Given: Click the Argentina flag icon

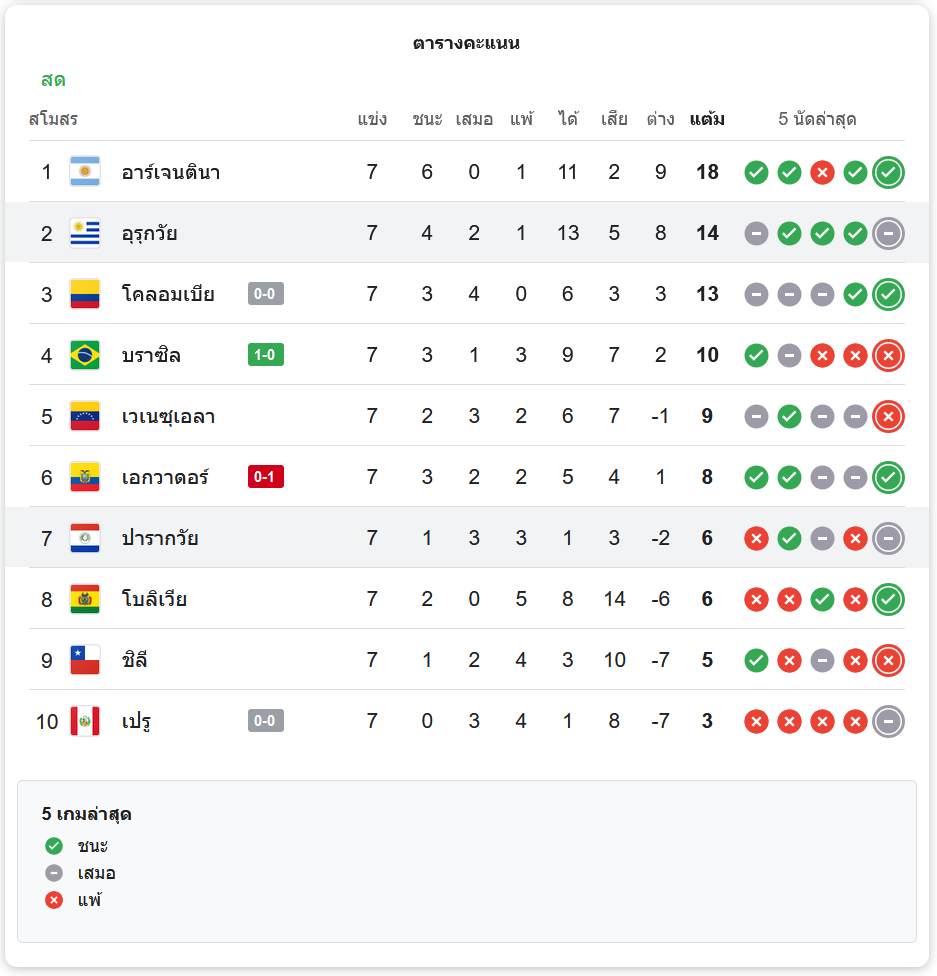Looking at the screenshot, I should [x=85, y=172].
